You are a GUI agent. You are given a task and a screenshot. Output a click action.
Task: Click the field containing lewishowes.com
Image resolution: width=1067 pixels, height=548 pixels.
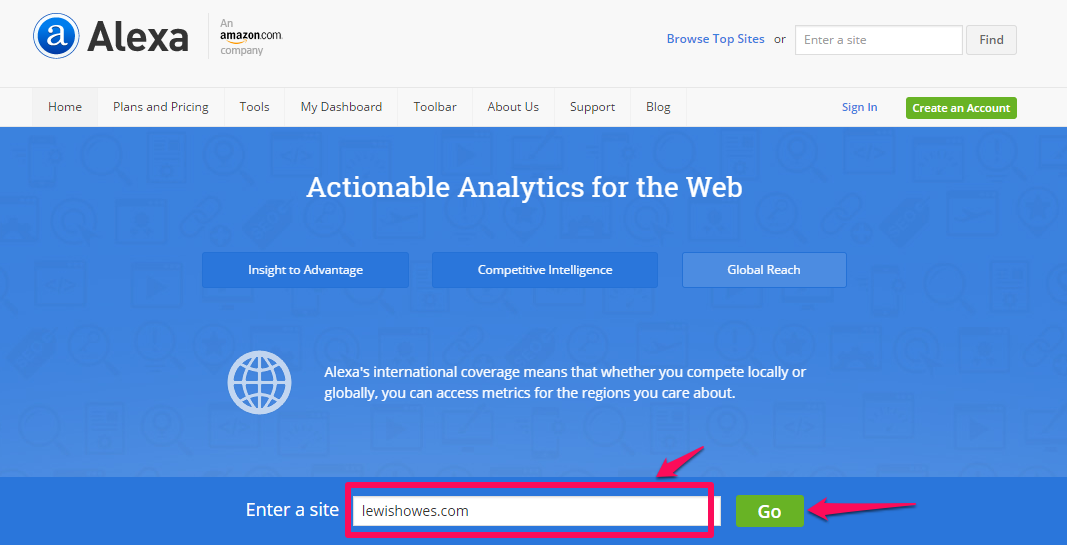pyautogui.click(x=536, y=511)
